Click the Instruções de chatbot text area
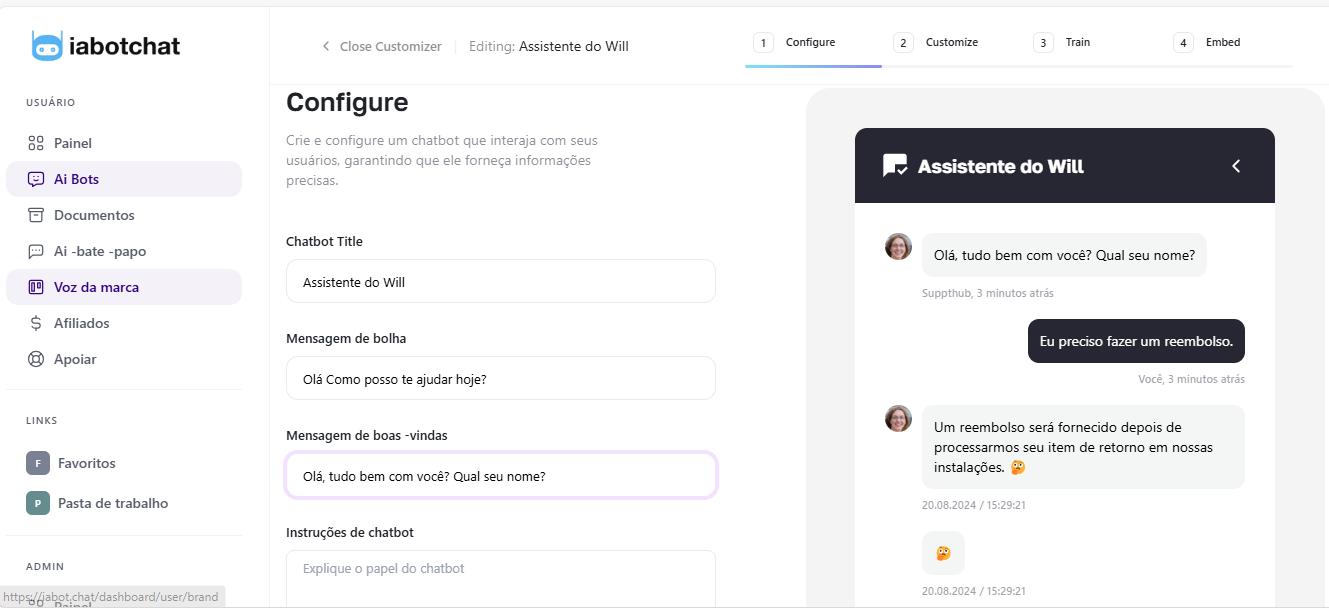1329x608 pixels. point(500,578)
